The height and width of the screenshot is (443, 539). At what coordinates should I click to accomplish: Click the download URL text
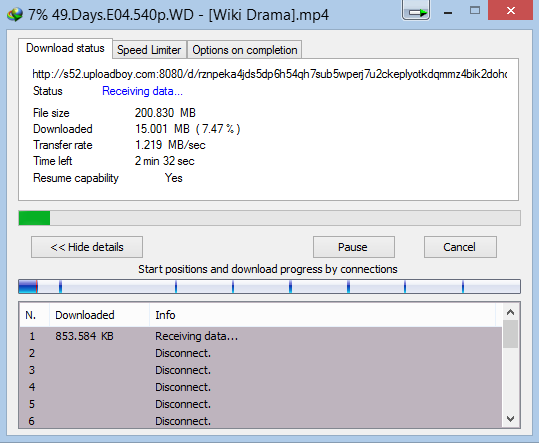(270, 74)
